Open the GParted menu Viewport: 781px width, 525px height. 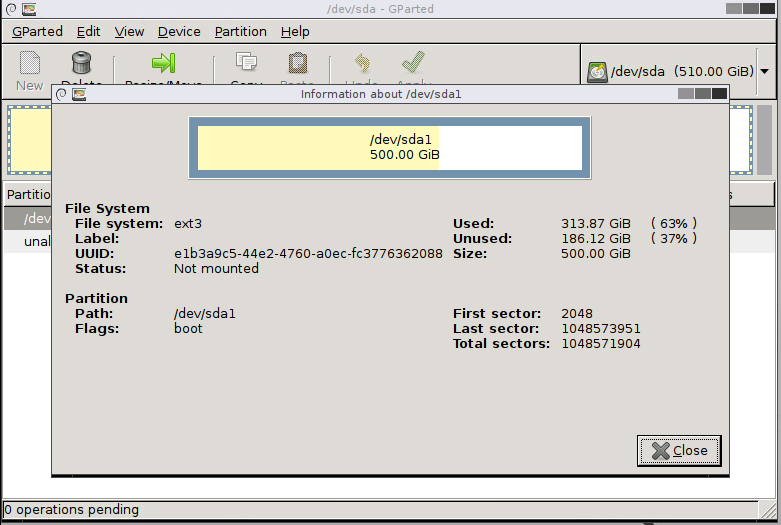(37, 31)
